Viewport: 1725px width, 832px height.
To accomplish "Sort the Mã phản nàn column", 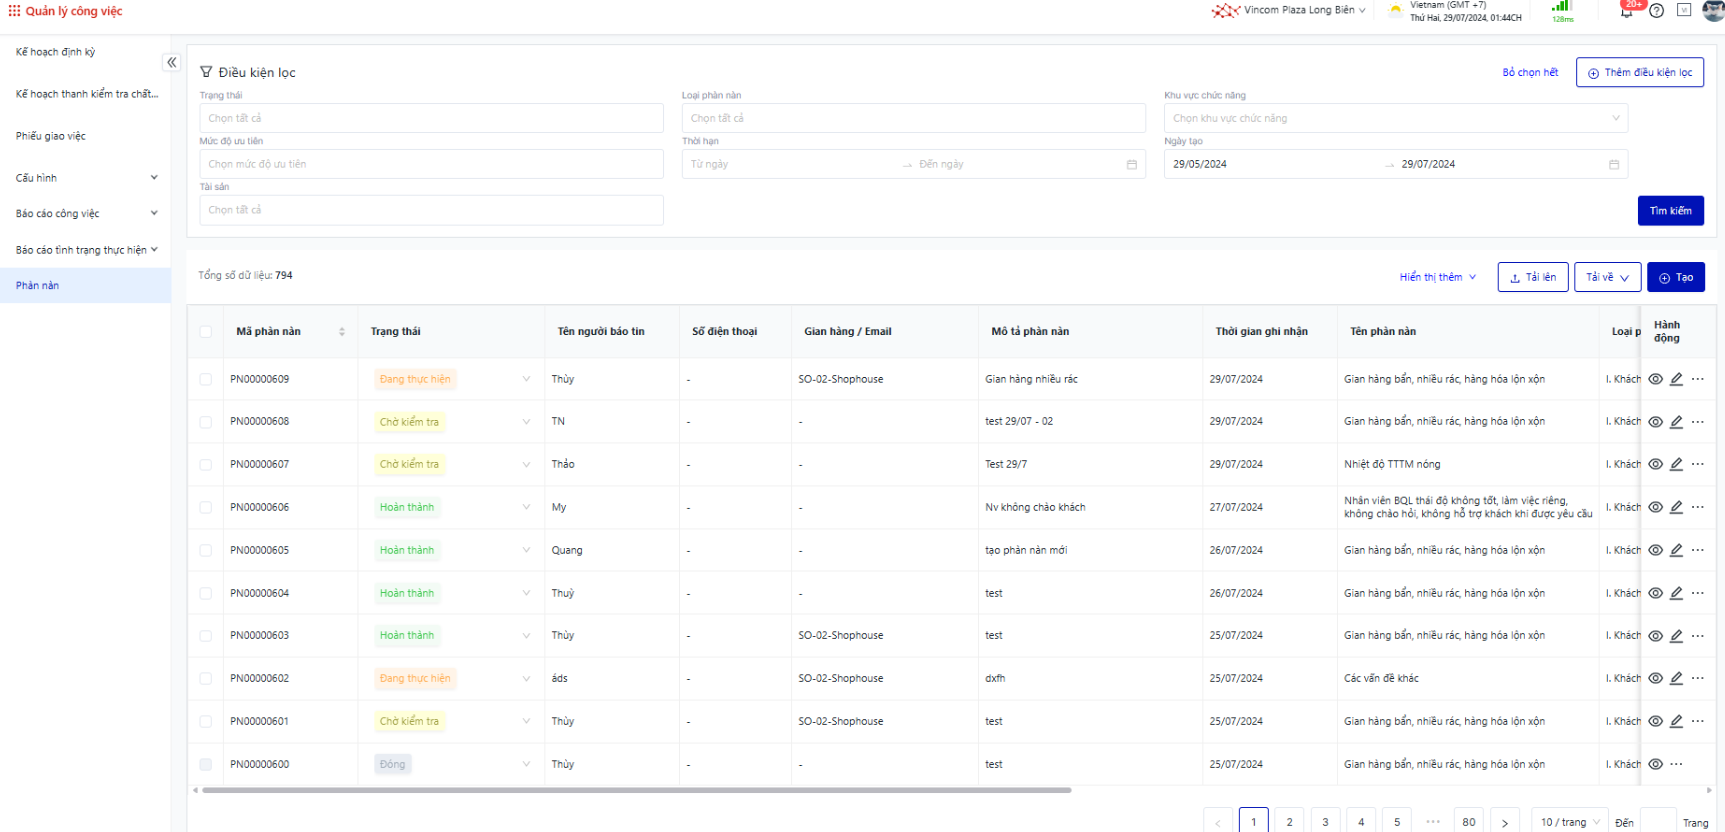I will pos(342,332).
